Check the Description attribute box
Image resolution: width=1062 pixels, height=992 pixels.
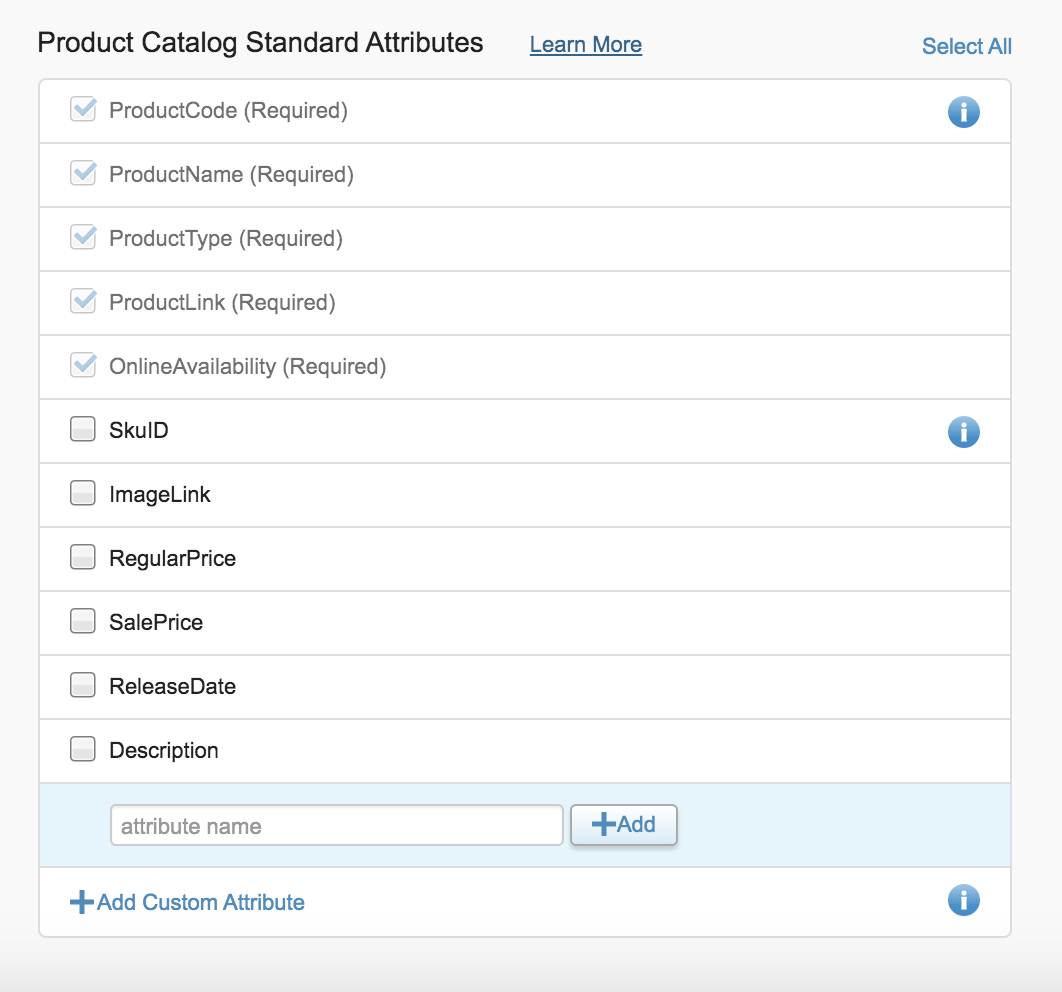(x=83, y=750)
